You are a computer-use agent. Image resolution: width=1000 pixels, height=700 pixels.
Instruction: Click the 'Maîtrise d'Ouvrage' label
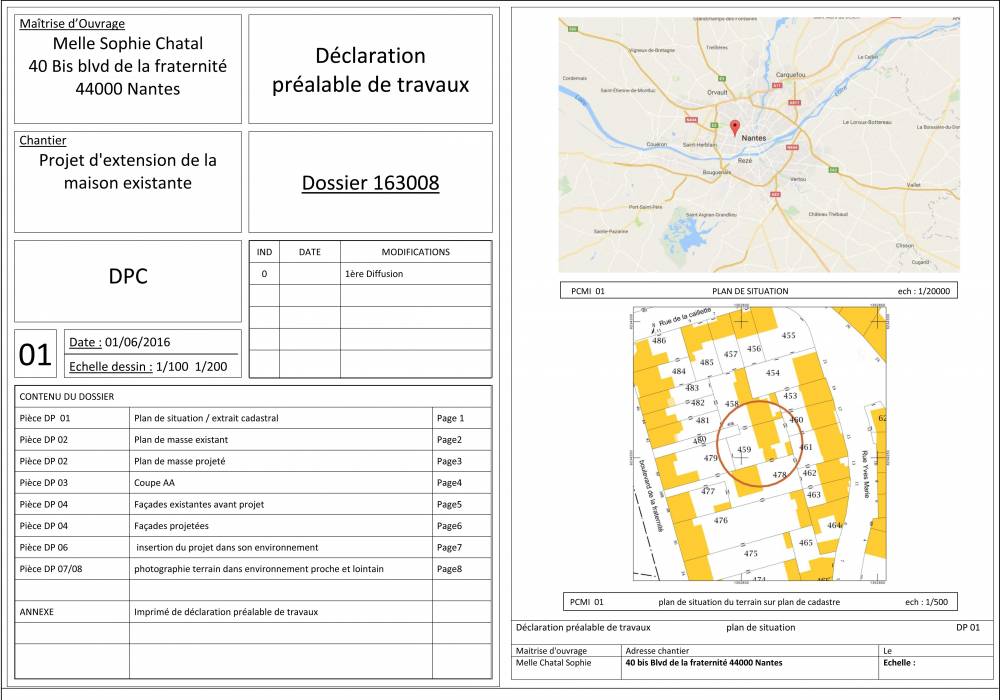[72, 24]
